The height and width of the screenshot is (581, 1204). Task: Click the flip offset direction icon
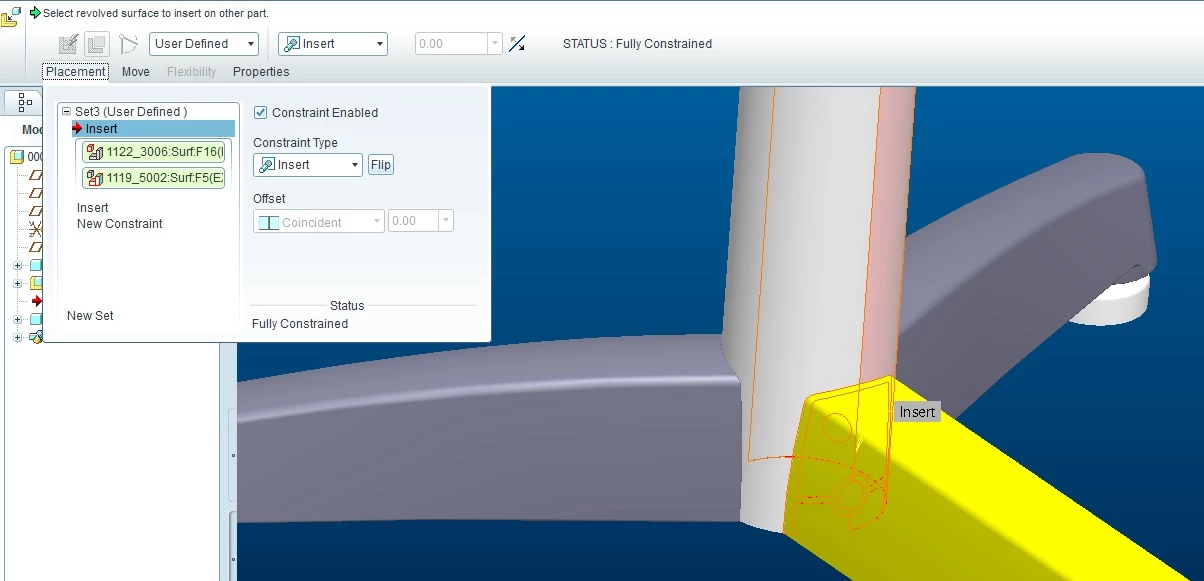pos(516,44)
